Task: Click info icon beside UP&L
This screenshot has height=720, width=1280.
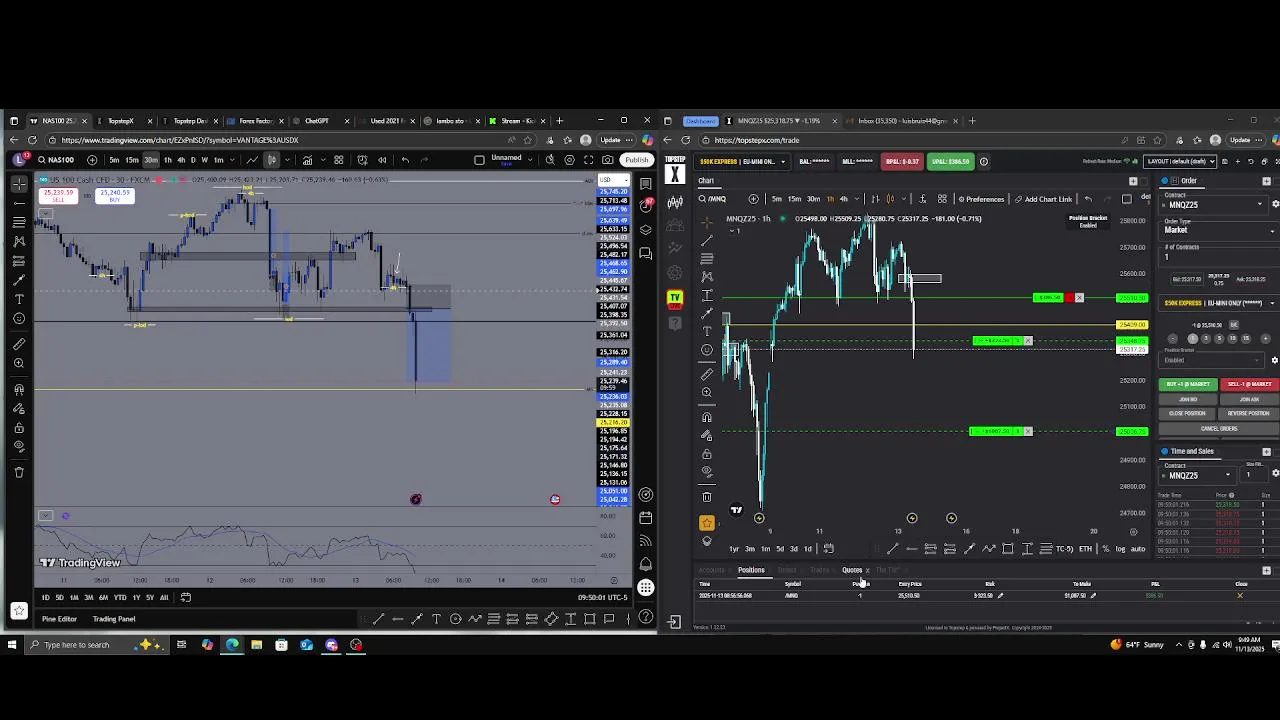Action: pyautogui.click(x=984, y=161)
